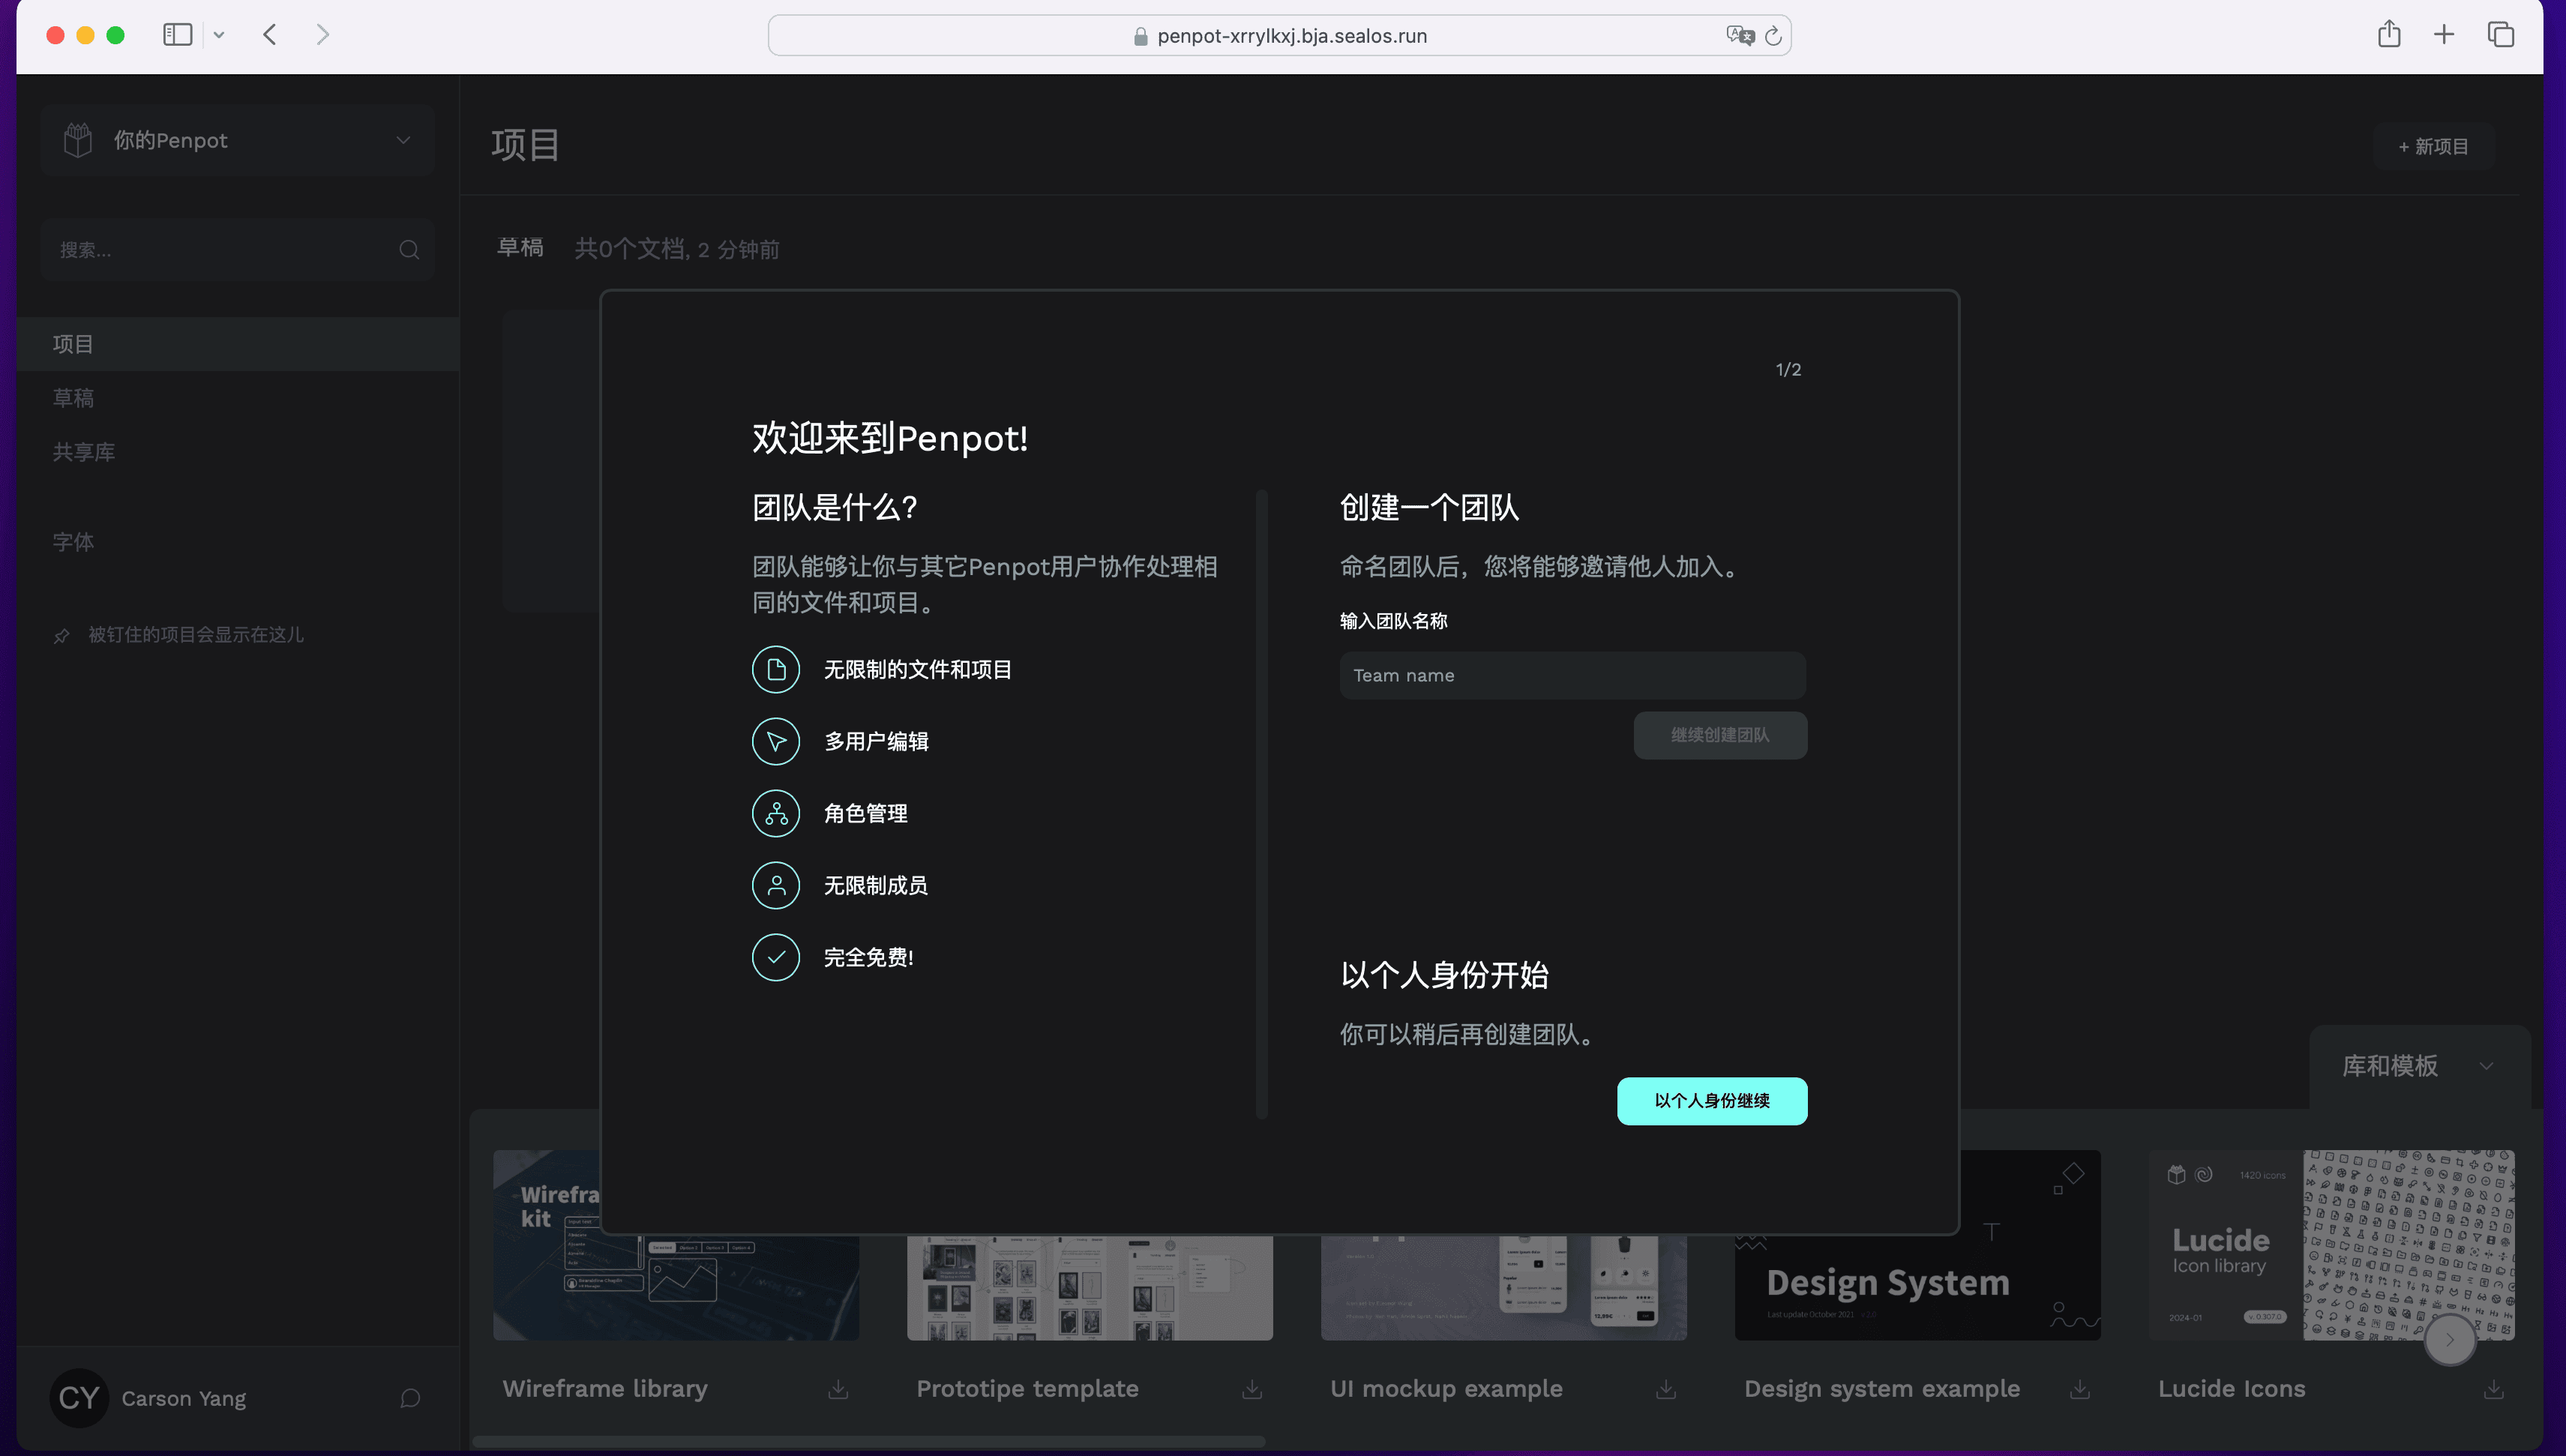Screen dimensions: 2566x1456
Task: Click the Penpot logo icon in sidebar
Action: click(78, 140)
